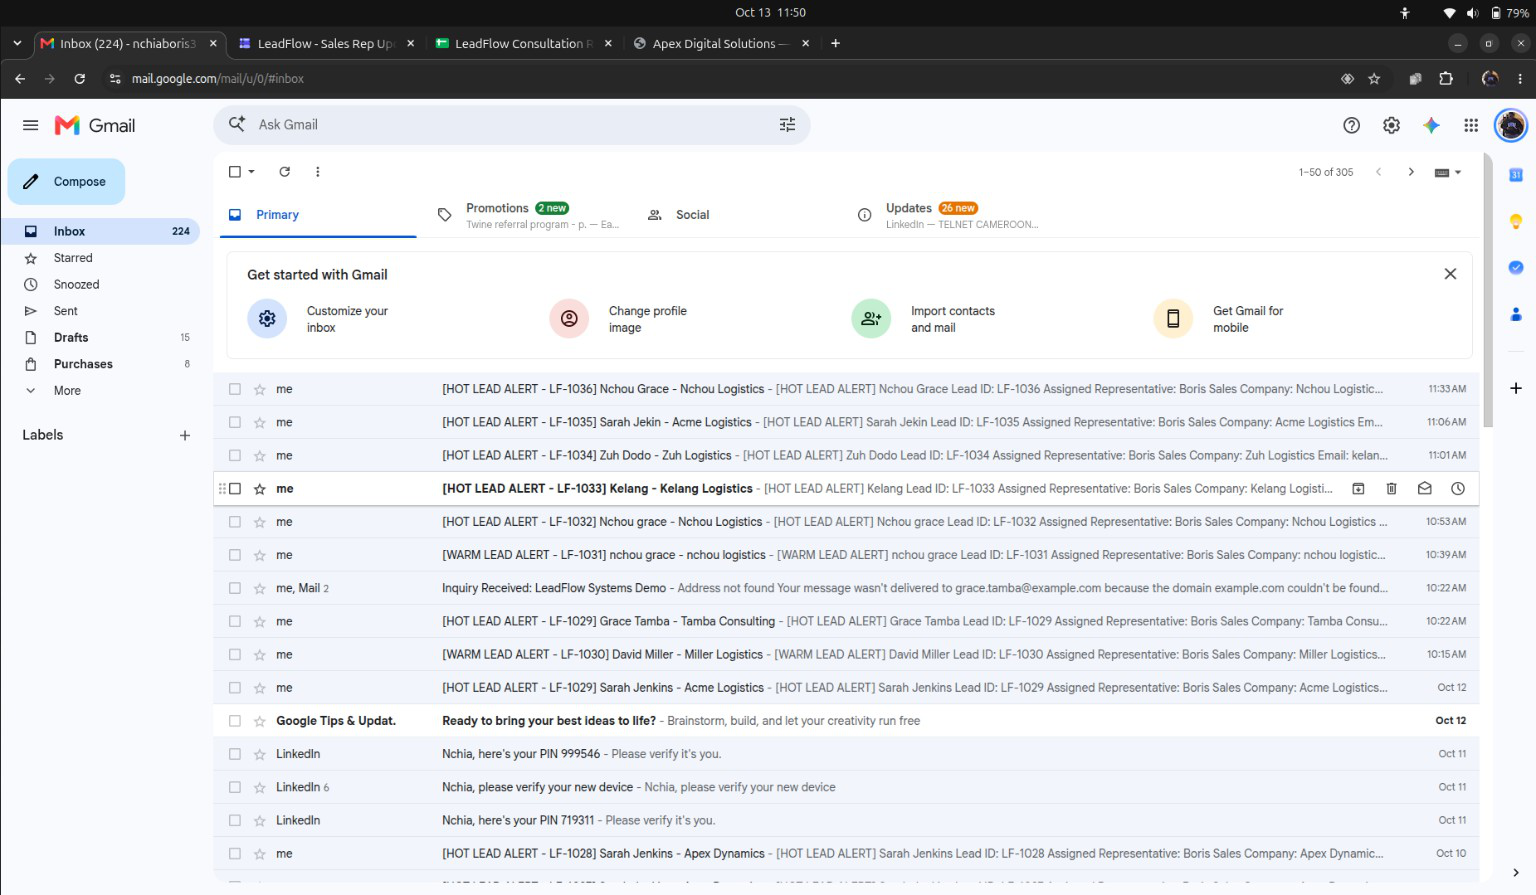This screenshot has height=895, width=1536.
Task: Refresh the inbox list
Action: pyautogui.click(x=284, y=172)
